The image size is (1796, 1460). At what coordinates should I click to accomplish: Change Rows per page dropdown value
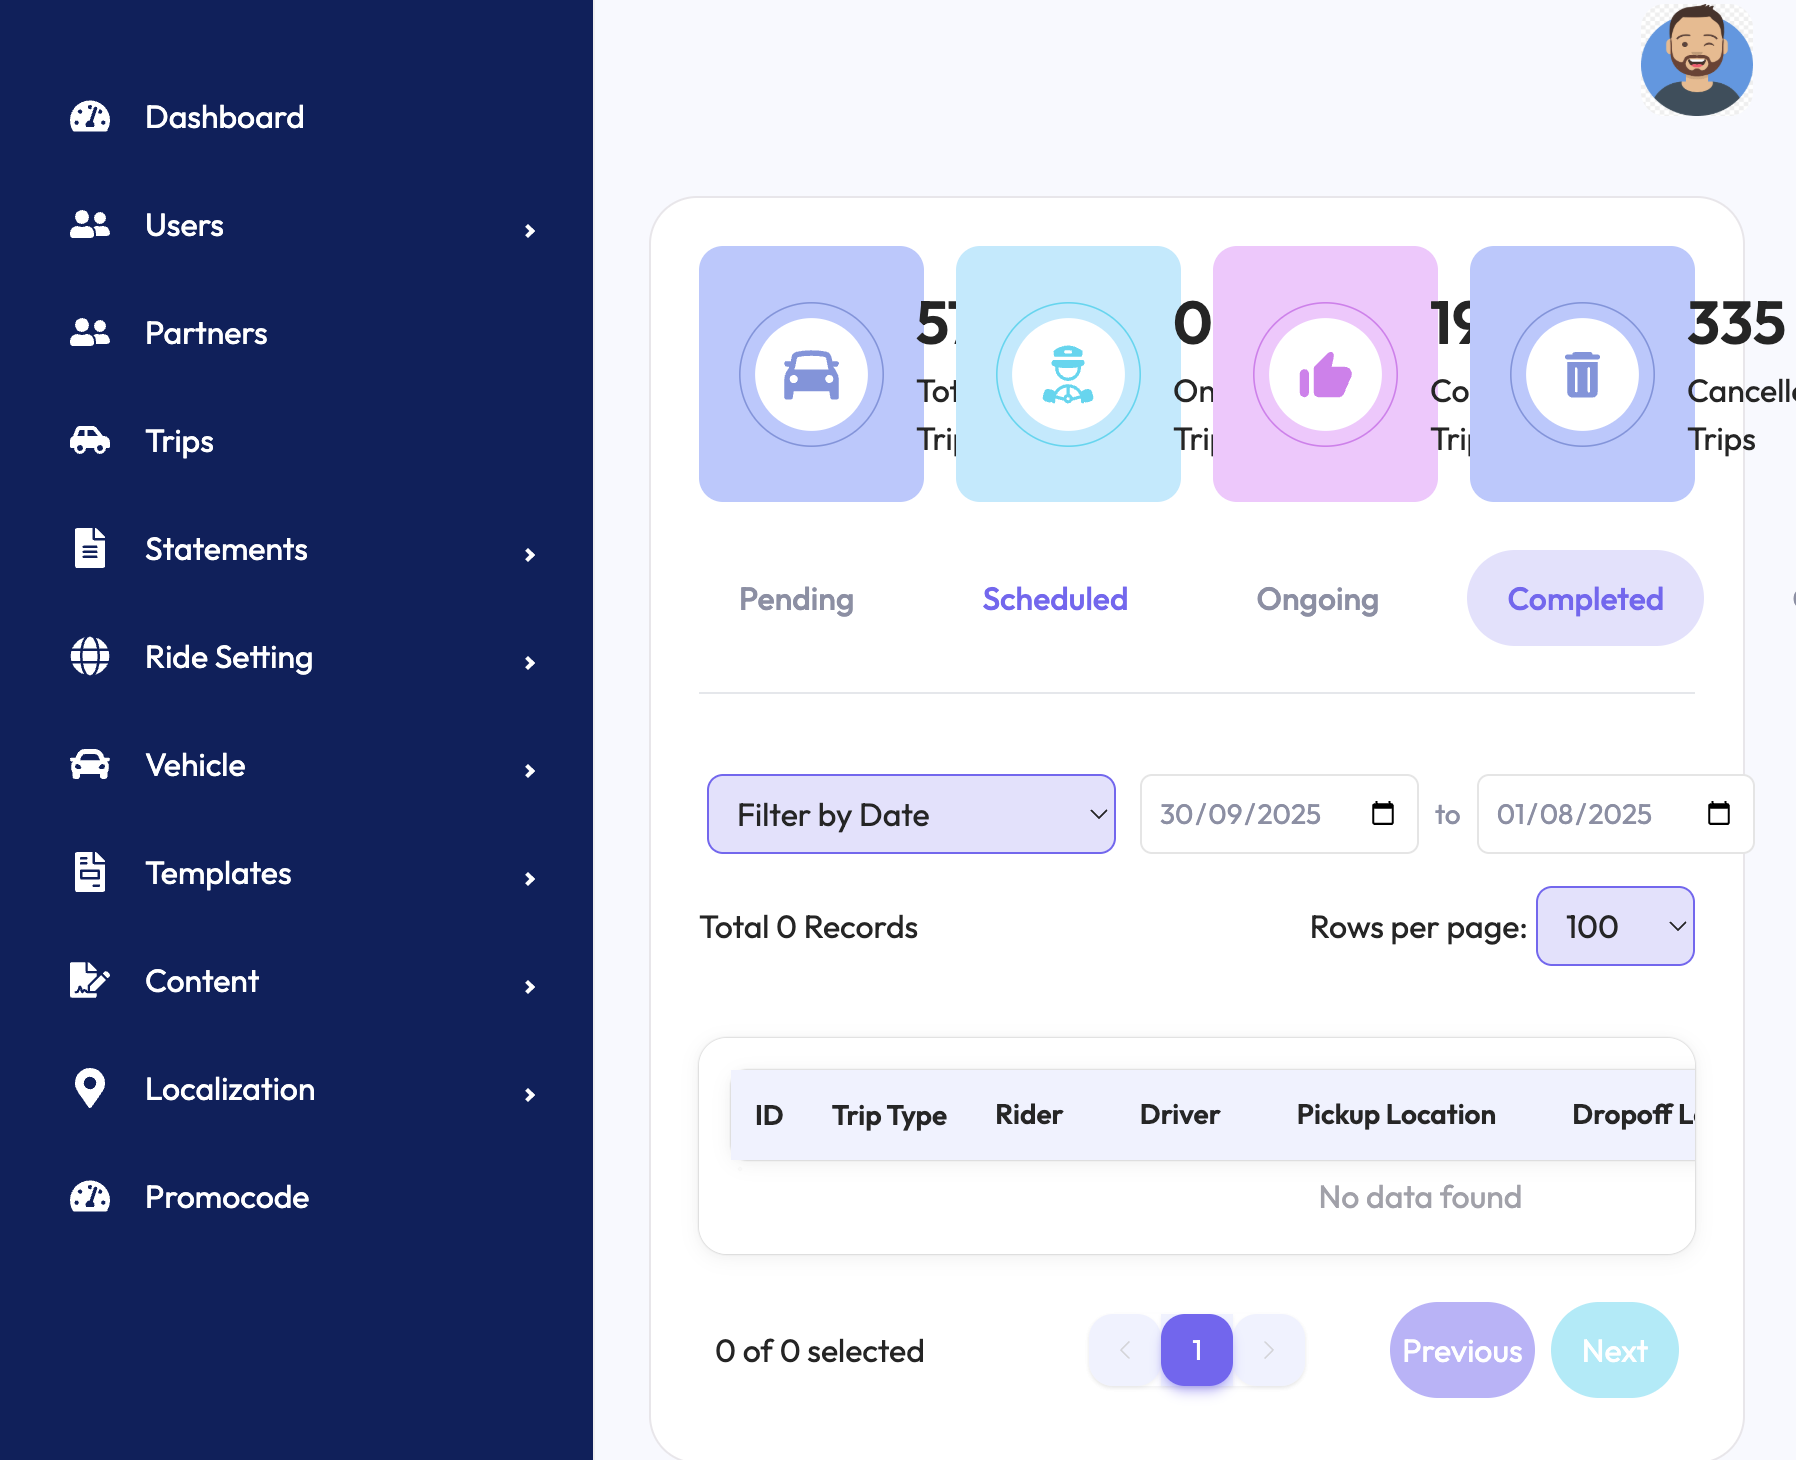click(x=1614, y=926)
